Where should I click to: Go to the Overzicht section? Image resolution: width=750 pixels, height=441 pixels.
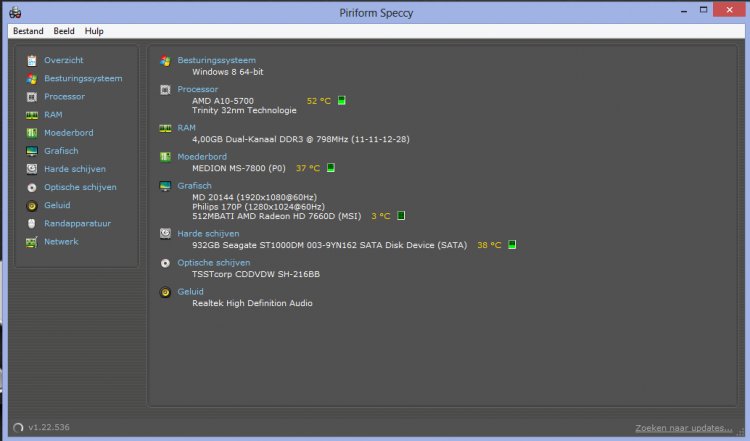click(x=64, y=60)
